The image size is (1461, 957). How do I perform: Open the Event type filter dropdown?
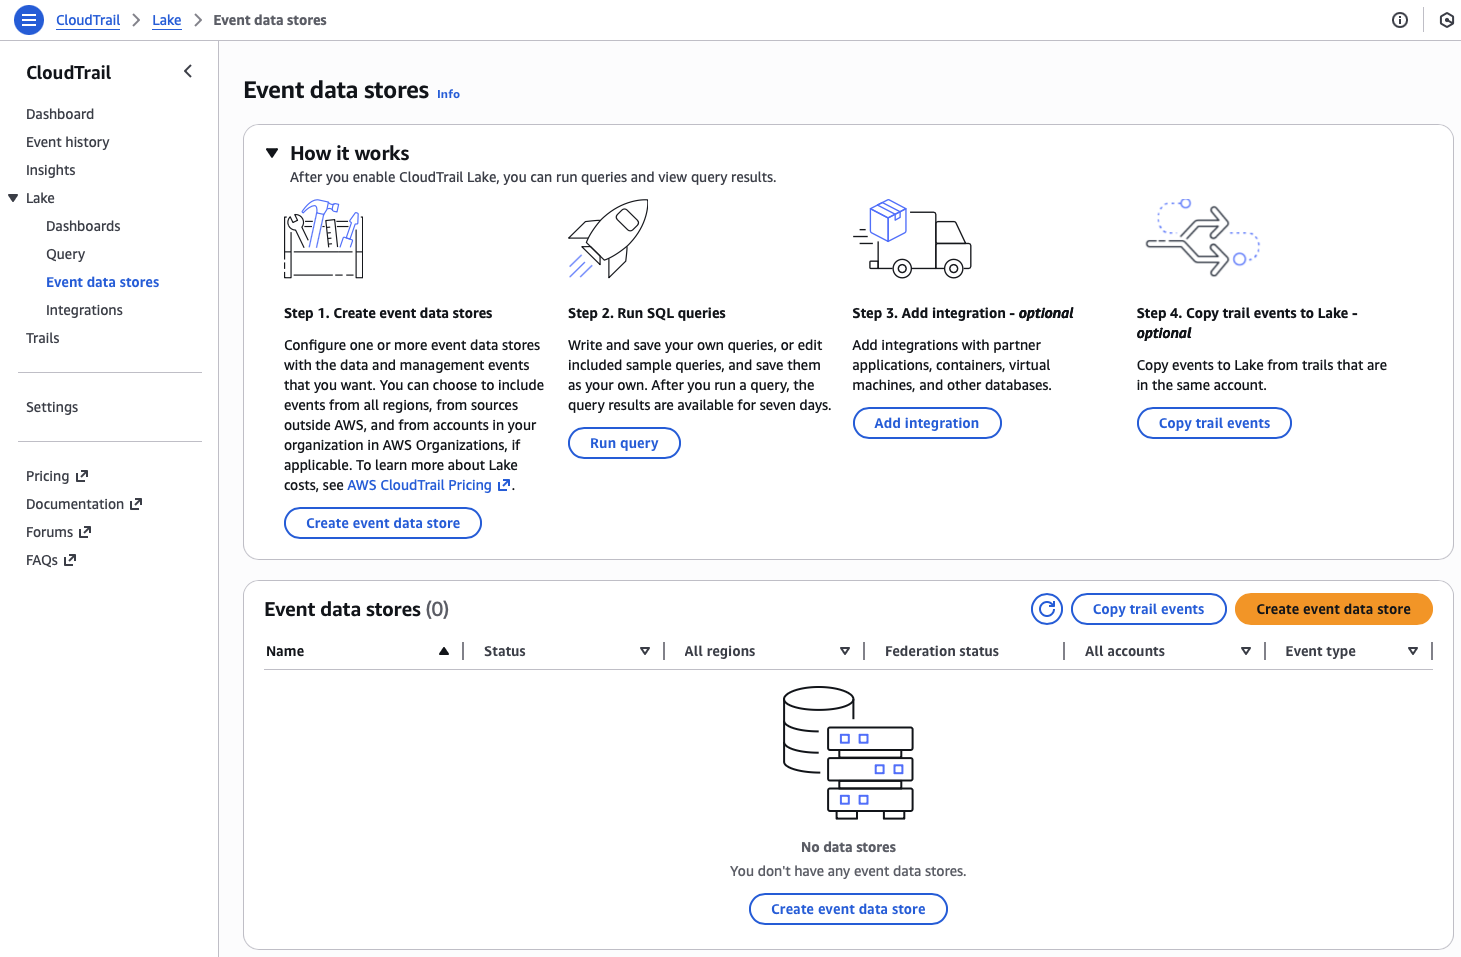1412,651
